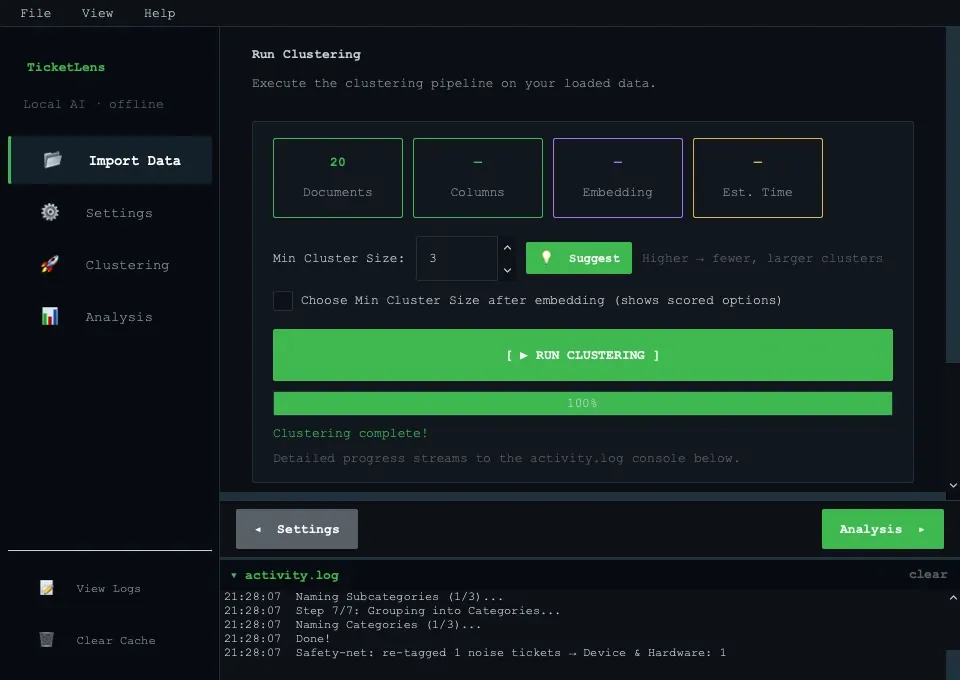Go to Clustering label in sidebar
The image size is (960, 680).
tap(127, 265)
